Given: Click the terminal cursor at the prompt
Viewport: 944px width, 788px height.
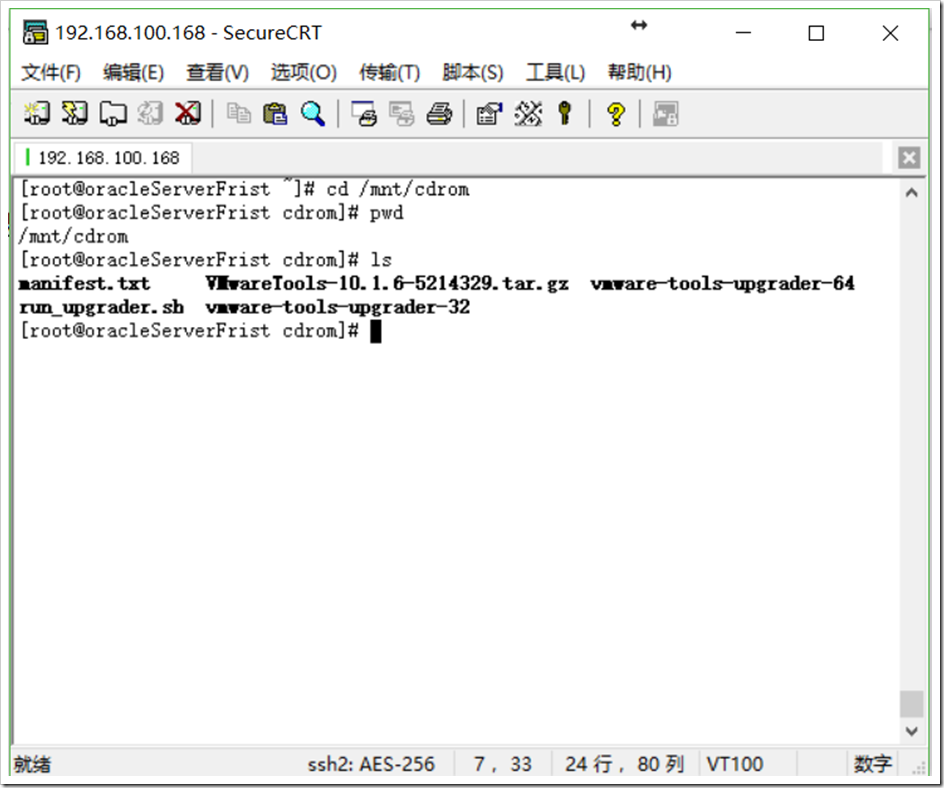Looking at the screenshot, I should (x=376, y=331).
